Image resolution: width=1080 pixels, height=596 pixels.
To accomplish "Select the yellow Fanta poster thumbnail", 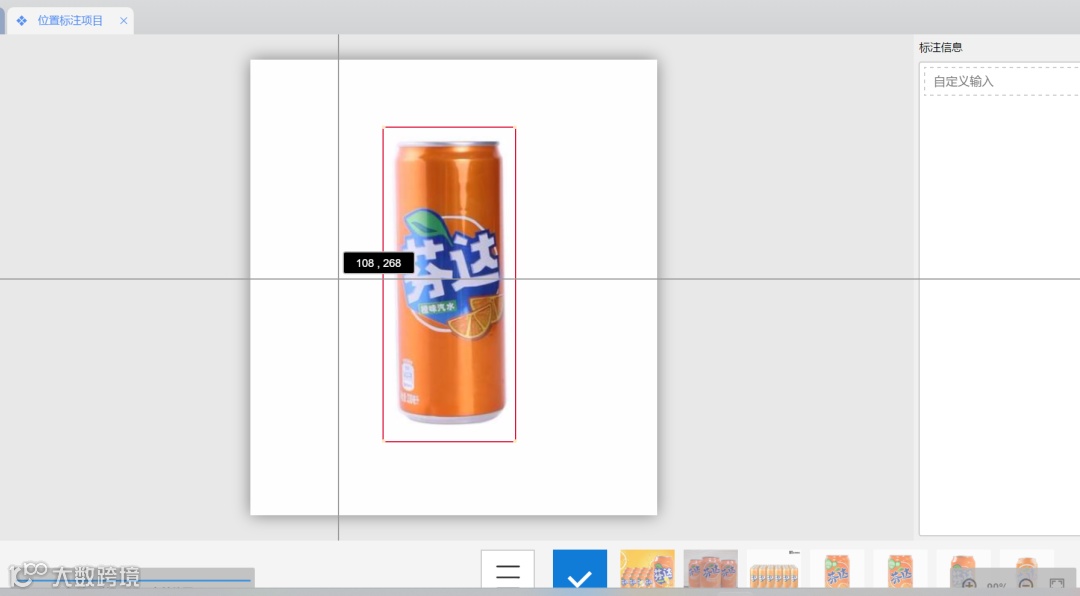I will (647, 569).
